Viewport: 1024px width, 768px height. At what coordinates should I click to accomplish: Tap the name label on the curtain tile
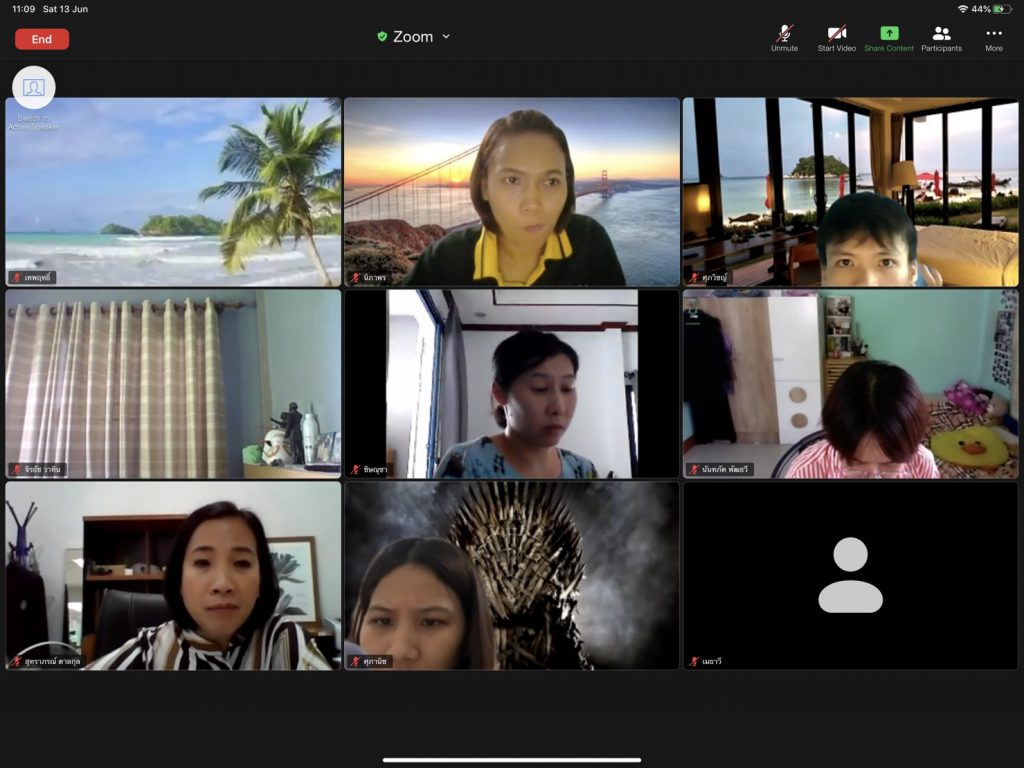click(x=37, y=470)
